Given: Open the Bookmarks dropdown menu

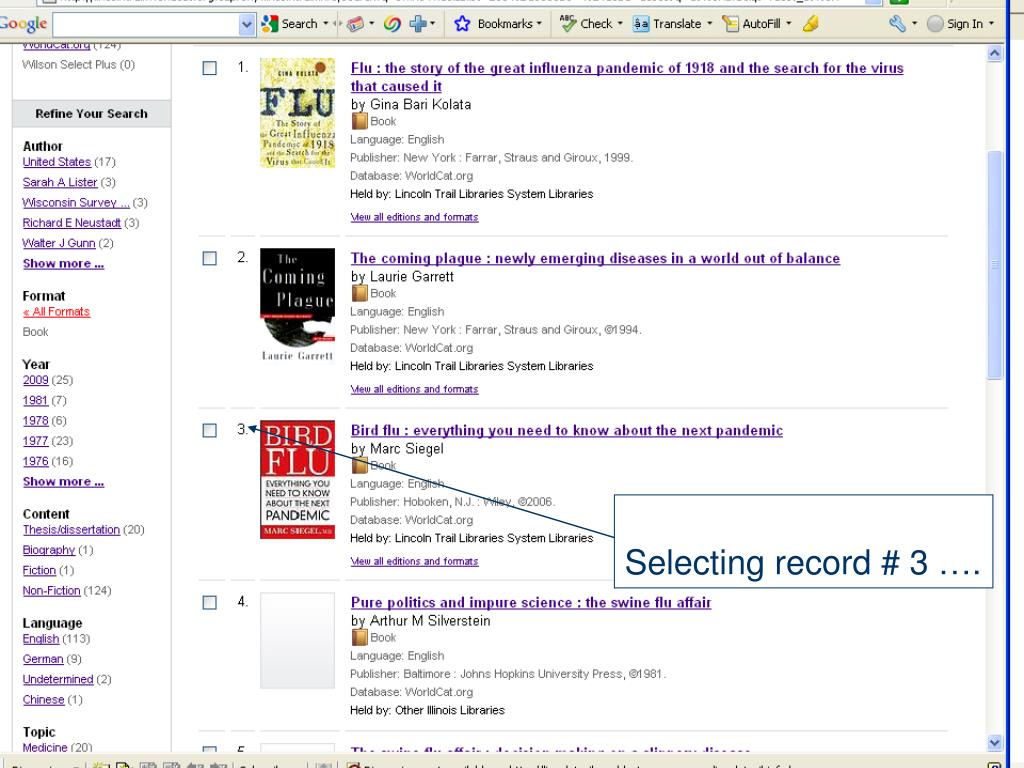Looking at the screenshot, I should (539, 24).
